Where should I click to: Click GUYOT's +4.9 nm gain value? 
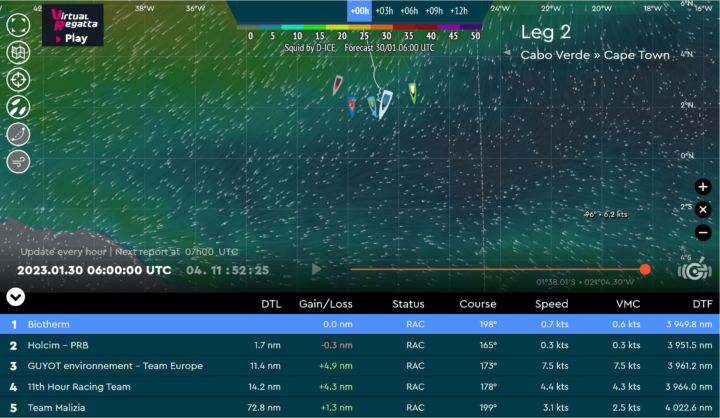pos(336,366)
